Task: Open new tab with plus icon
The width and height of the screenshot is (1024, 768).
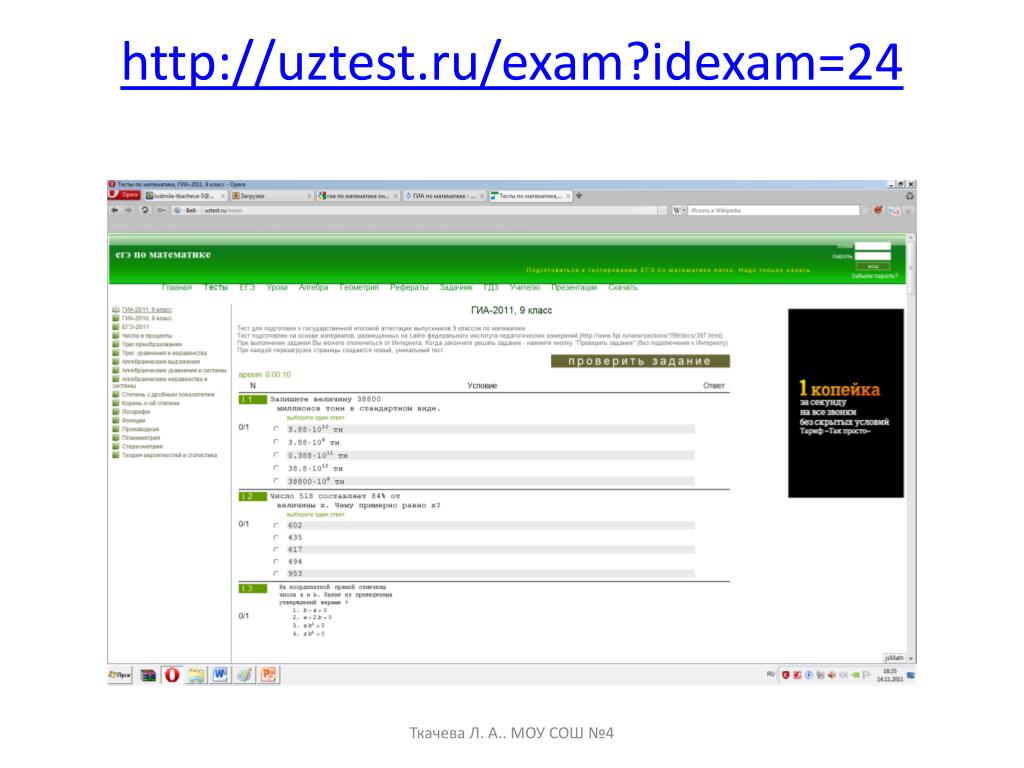Action: [579, 195]
